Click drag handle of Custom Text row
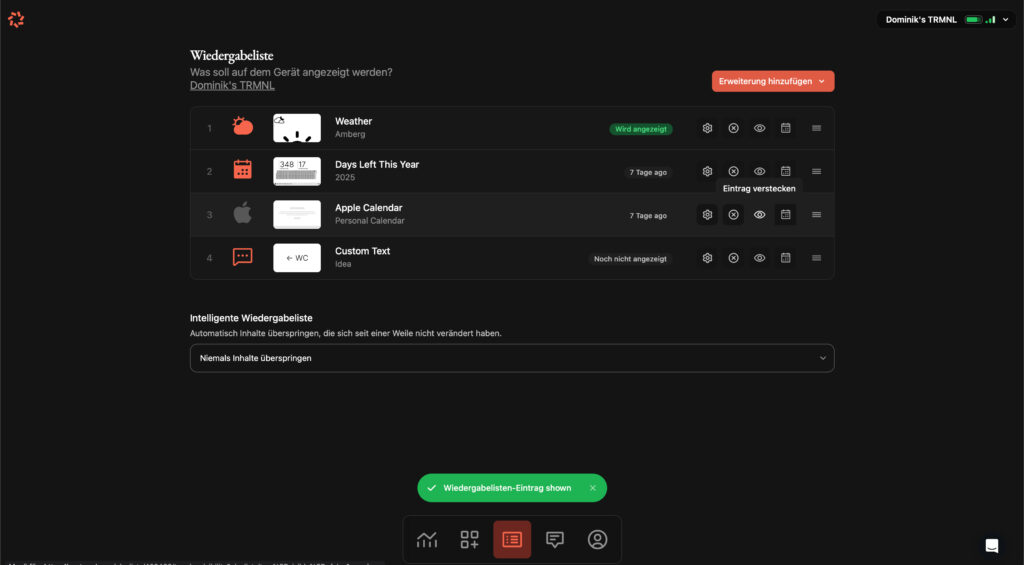This screenshot has height=565, width=1024. [816, 258]
